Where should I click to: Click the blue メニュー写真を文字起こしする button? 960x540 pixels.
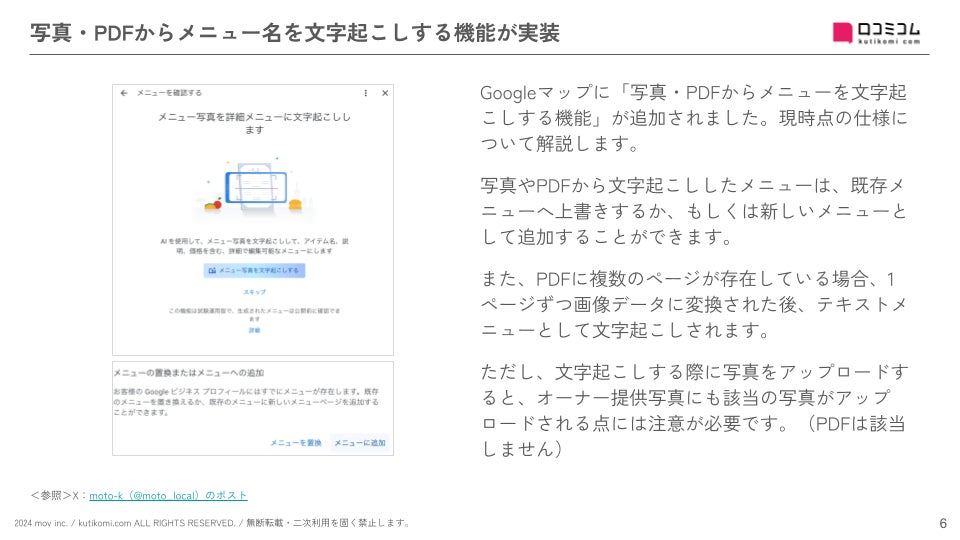click(x=254, y=270)
